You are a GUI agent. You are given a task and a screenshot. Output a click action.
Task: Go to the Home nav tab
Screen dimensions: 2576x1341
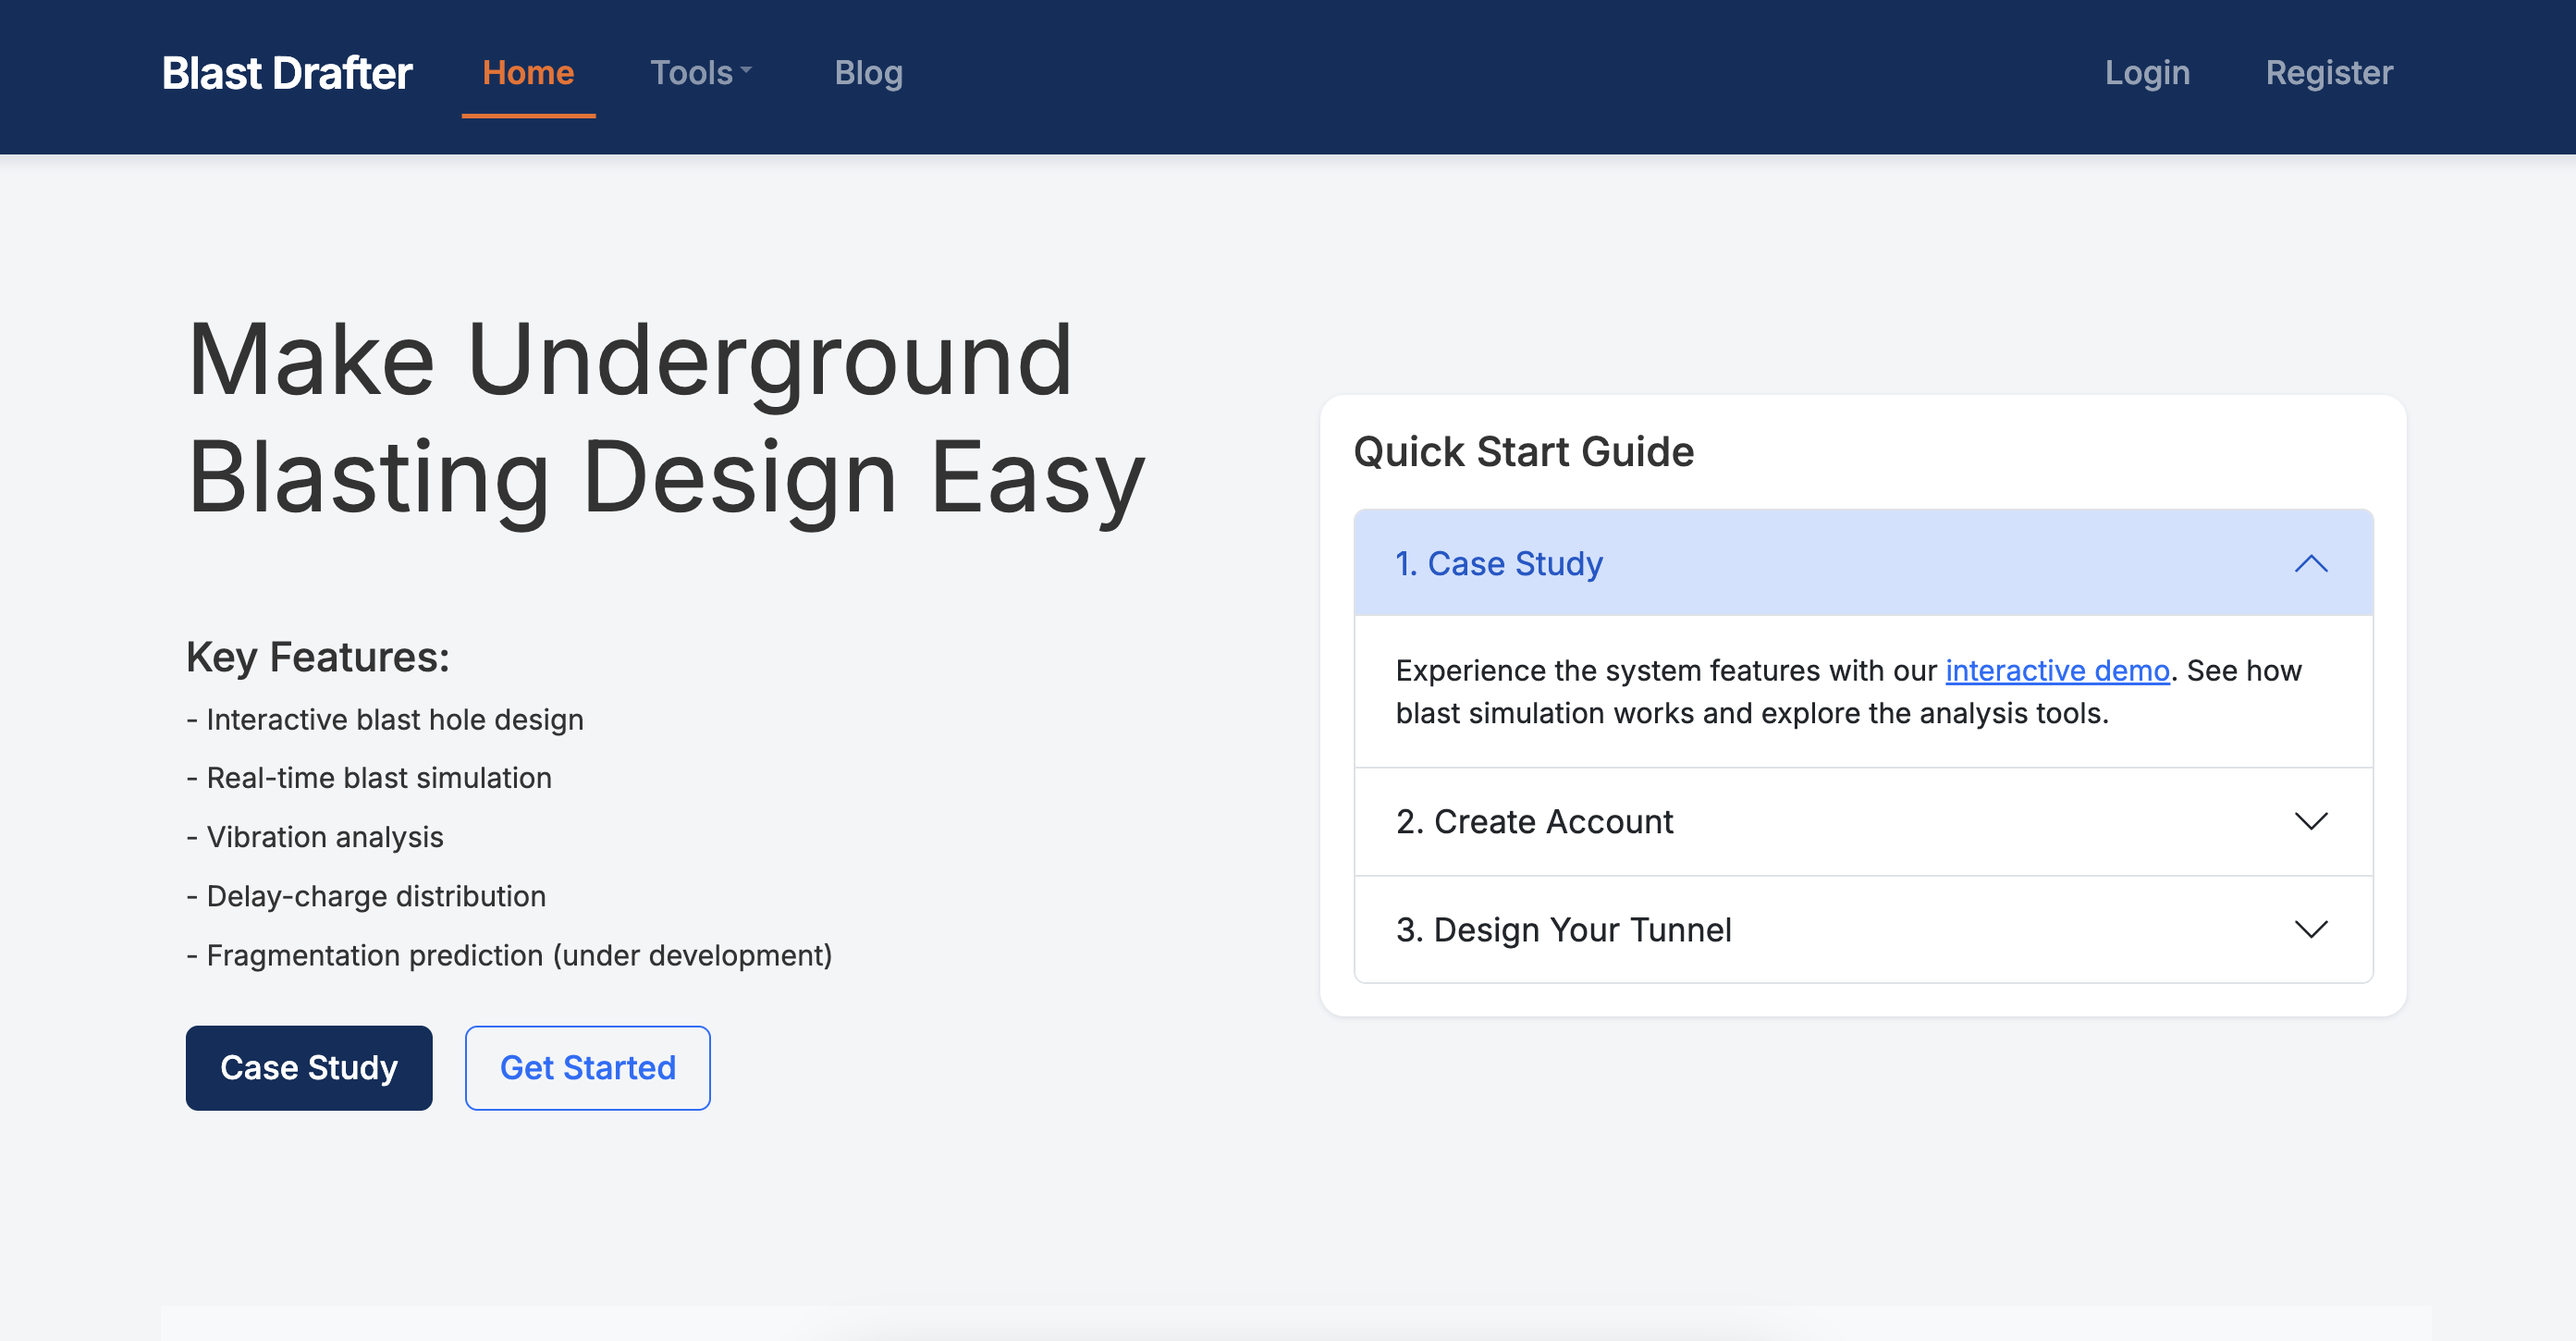pos(528,73)
